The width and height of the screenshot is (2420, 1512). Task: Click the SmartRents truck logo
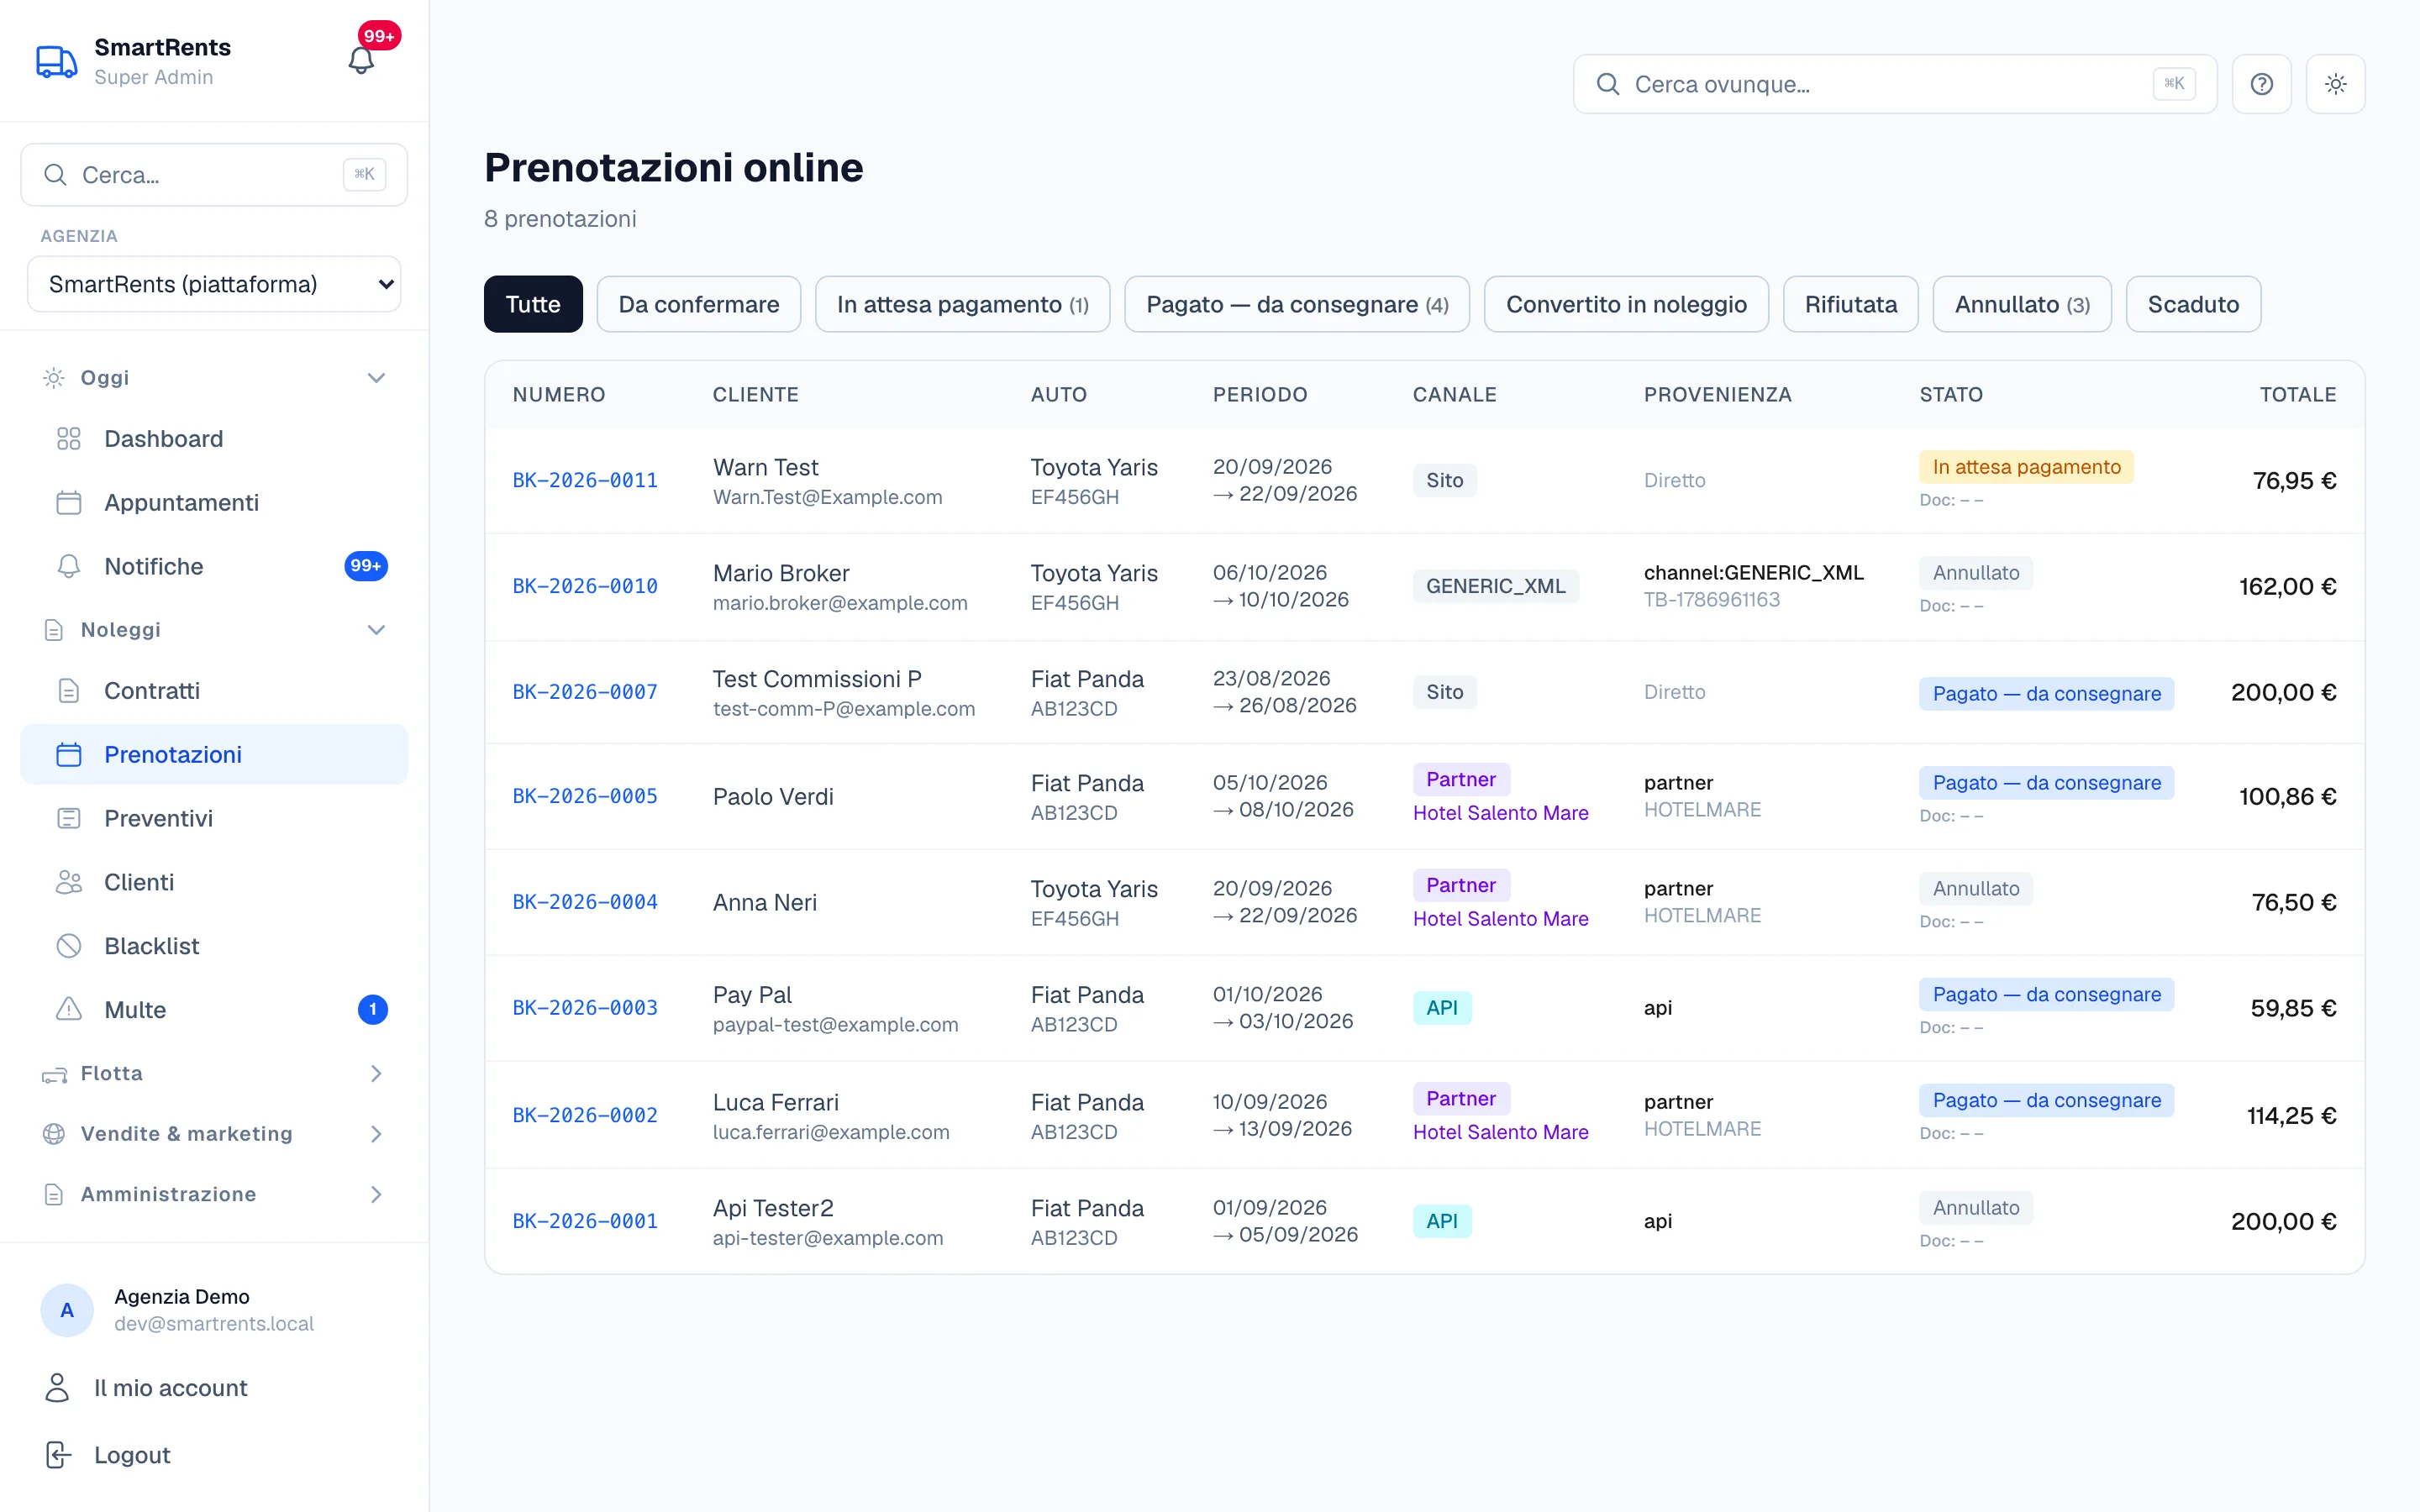point(56,62)
